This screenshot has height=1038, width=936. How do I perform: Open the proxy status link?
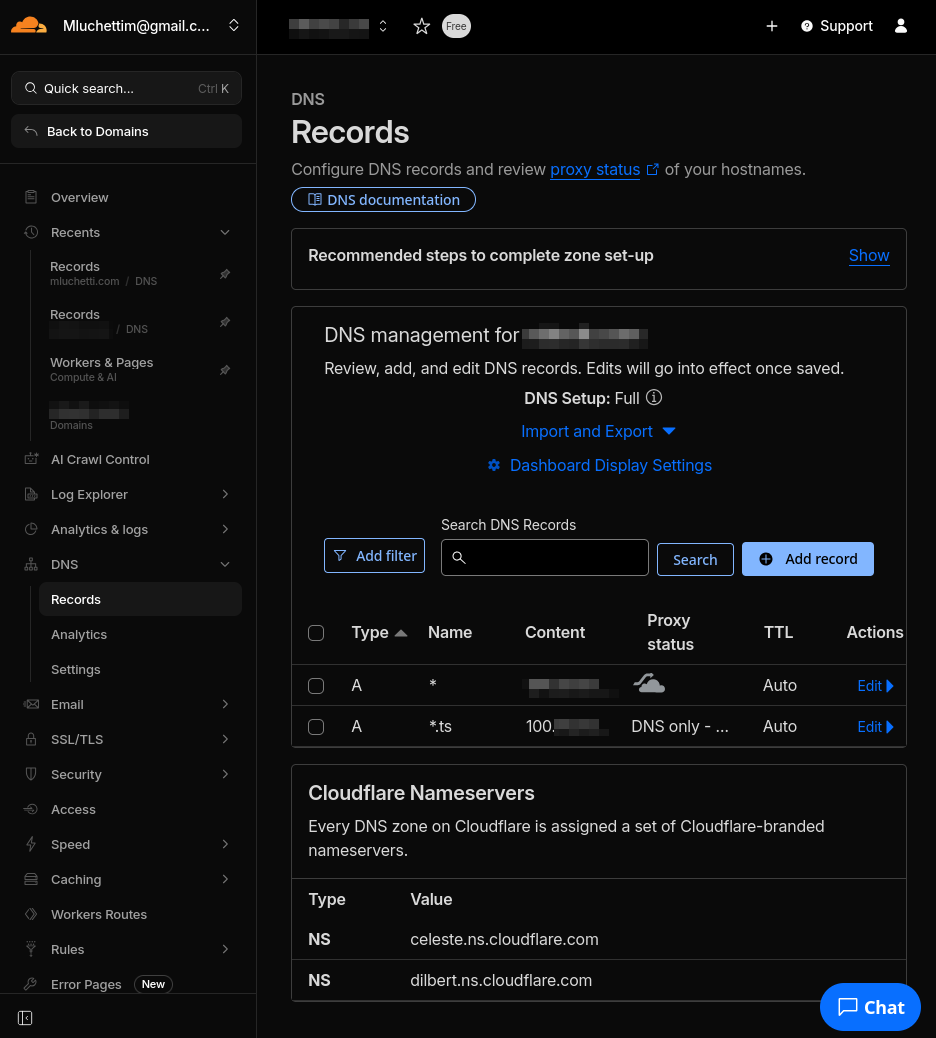(x=595, y=170)
